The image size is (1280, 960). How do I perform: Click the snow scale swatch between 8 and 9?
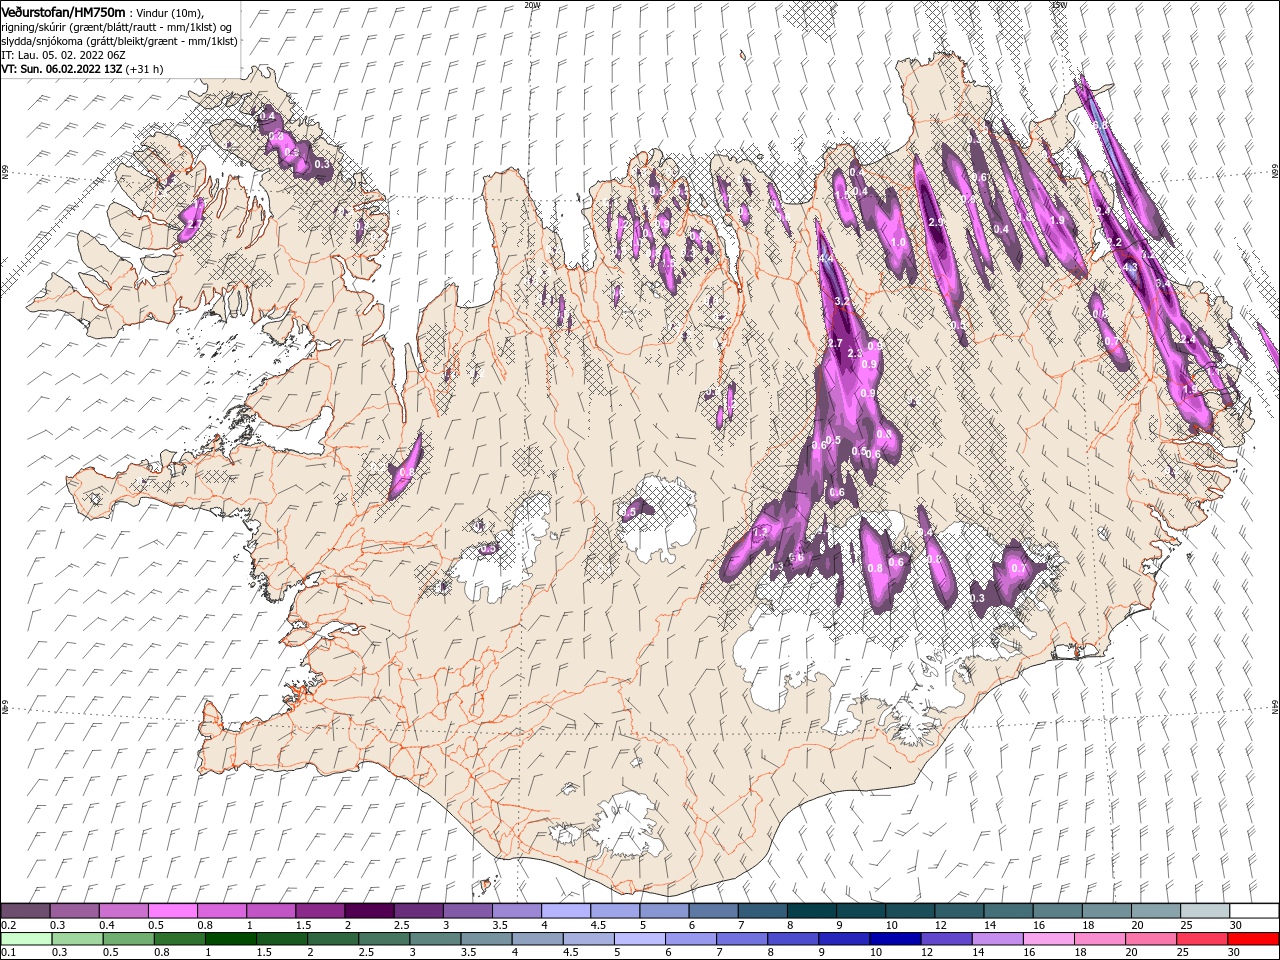(x=811, y=910)
